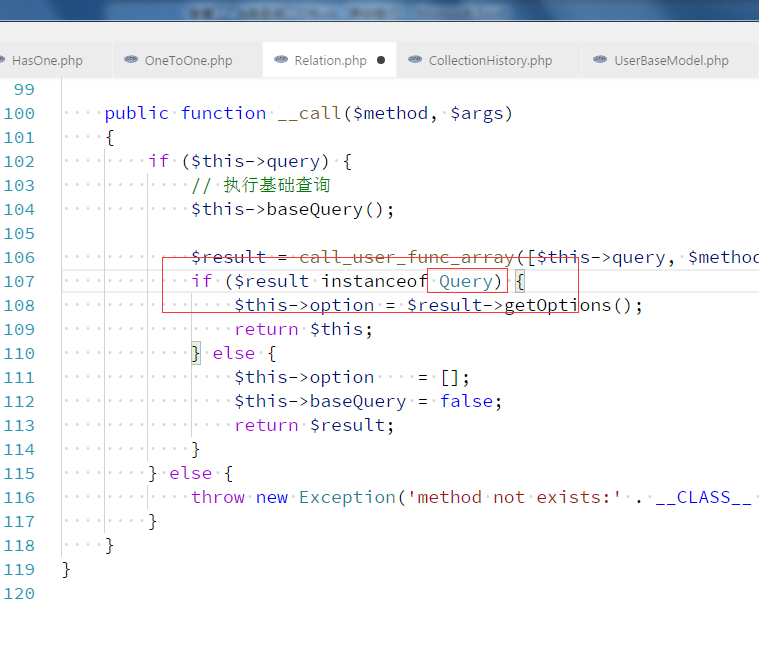Open the OneToOne.php tab
Viewport: 759px width, 658px height.
click(188, 61)
